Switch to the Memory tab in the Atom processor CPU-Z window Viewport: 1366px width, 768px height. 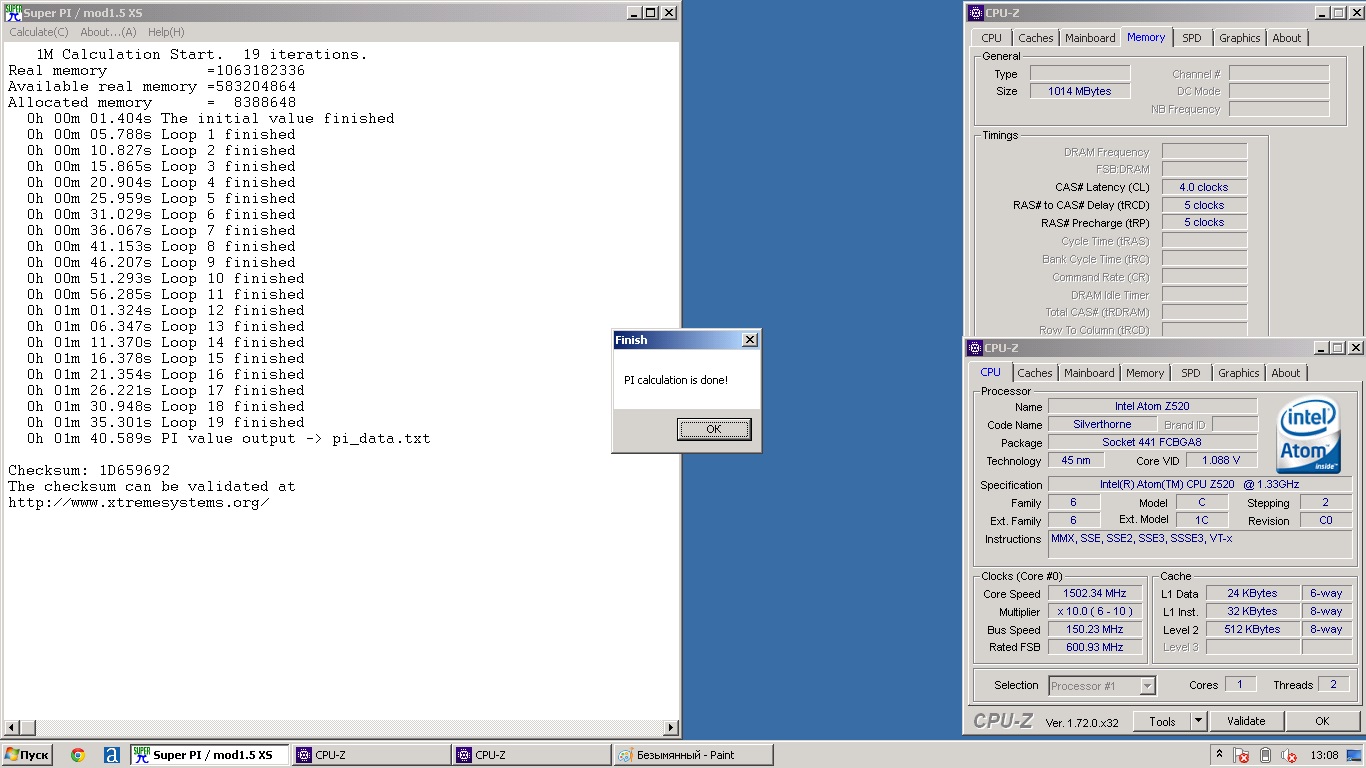click(1145, 373)
